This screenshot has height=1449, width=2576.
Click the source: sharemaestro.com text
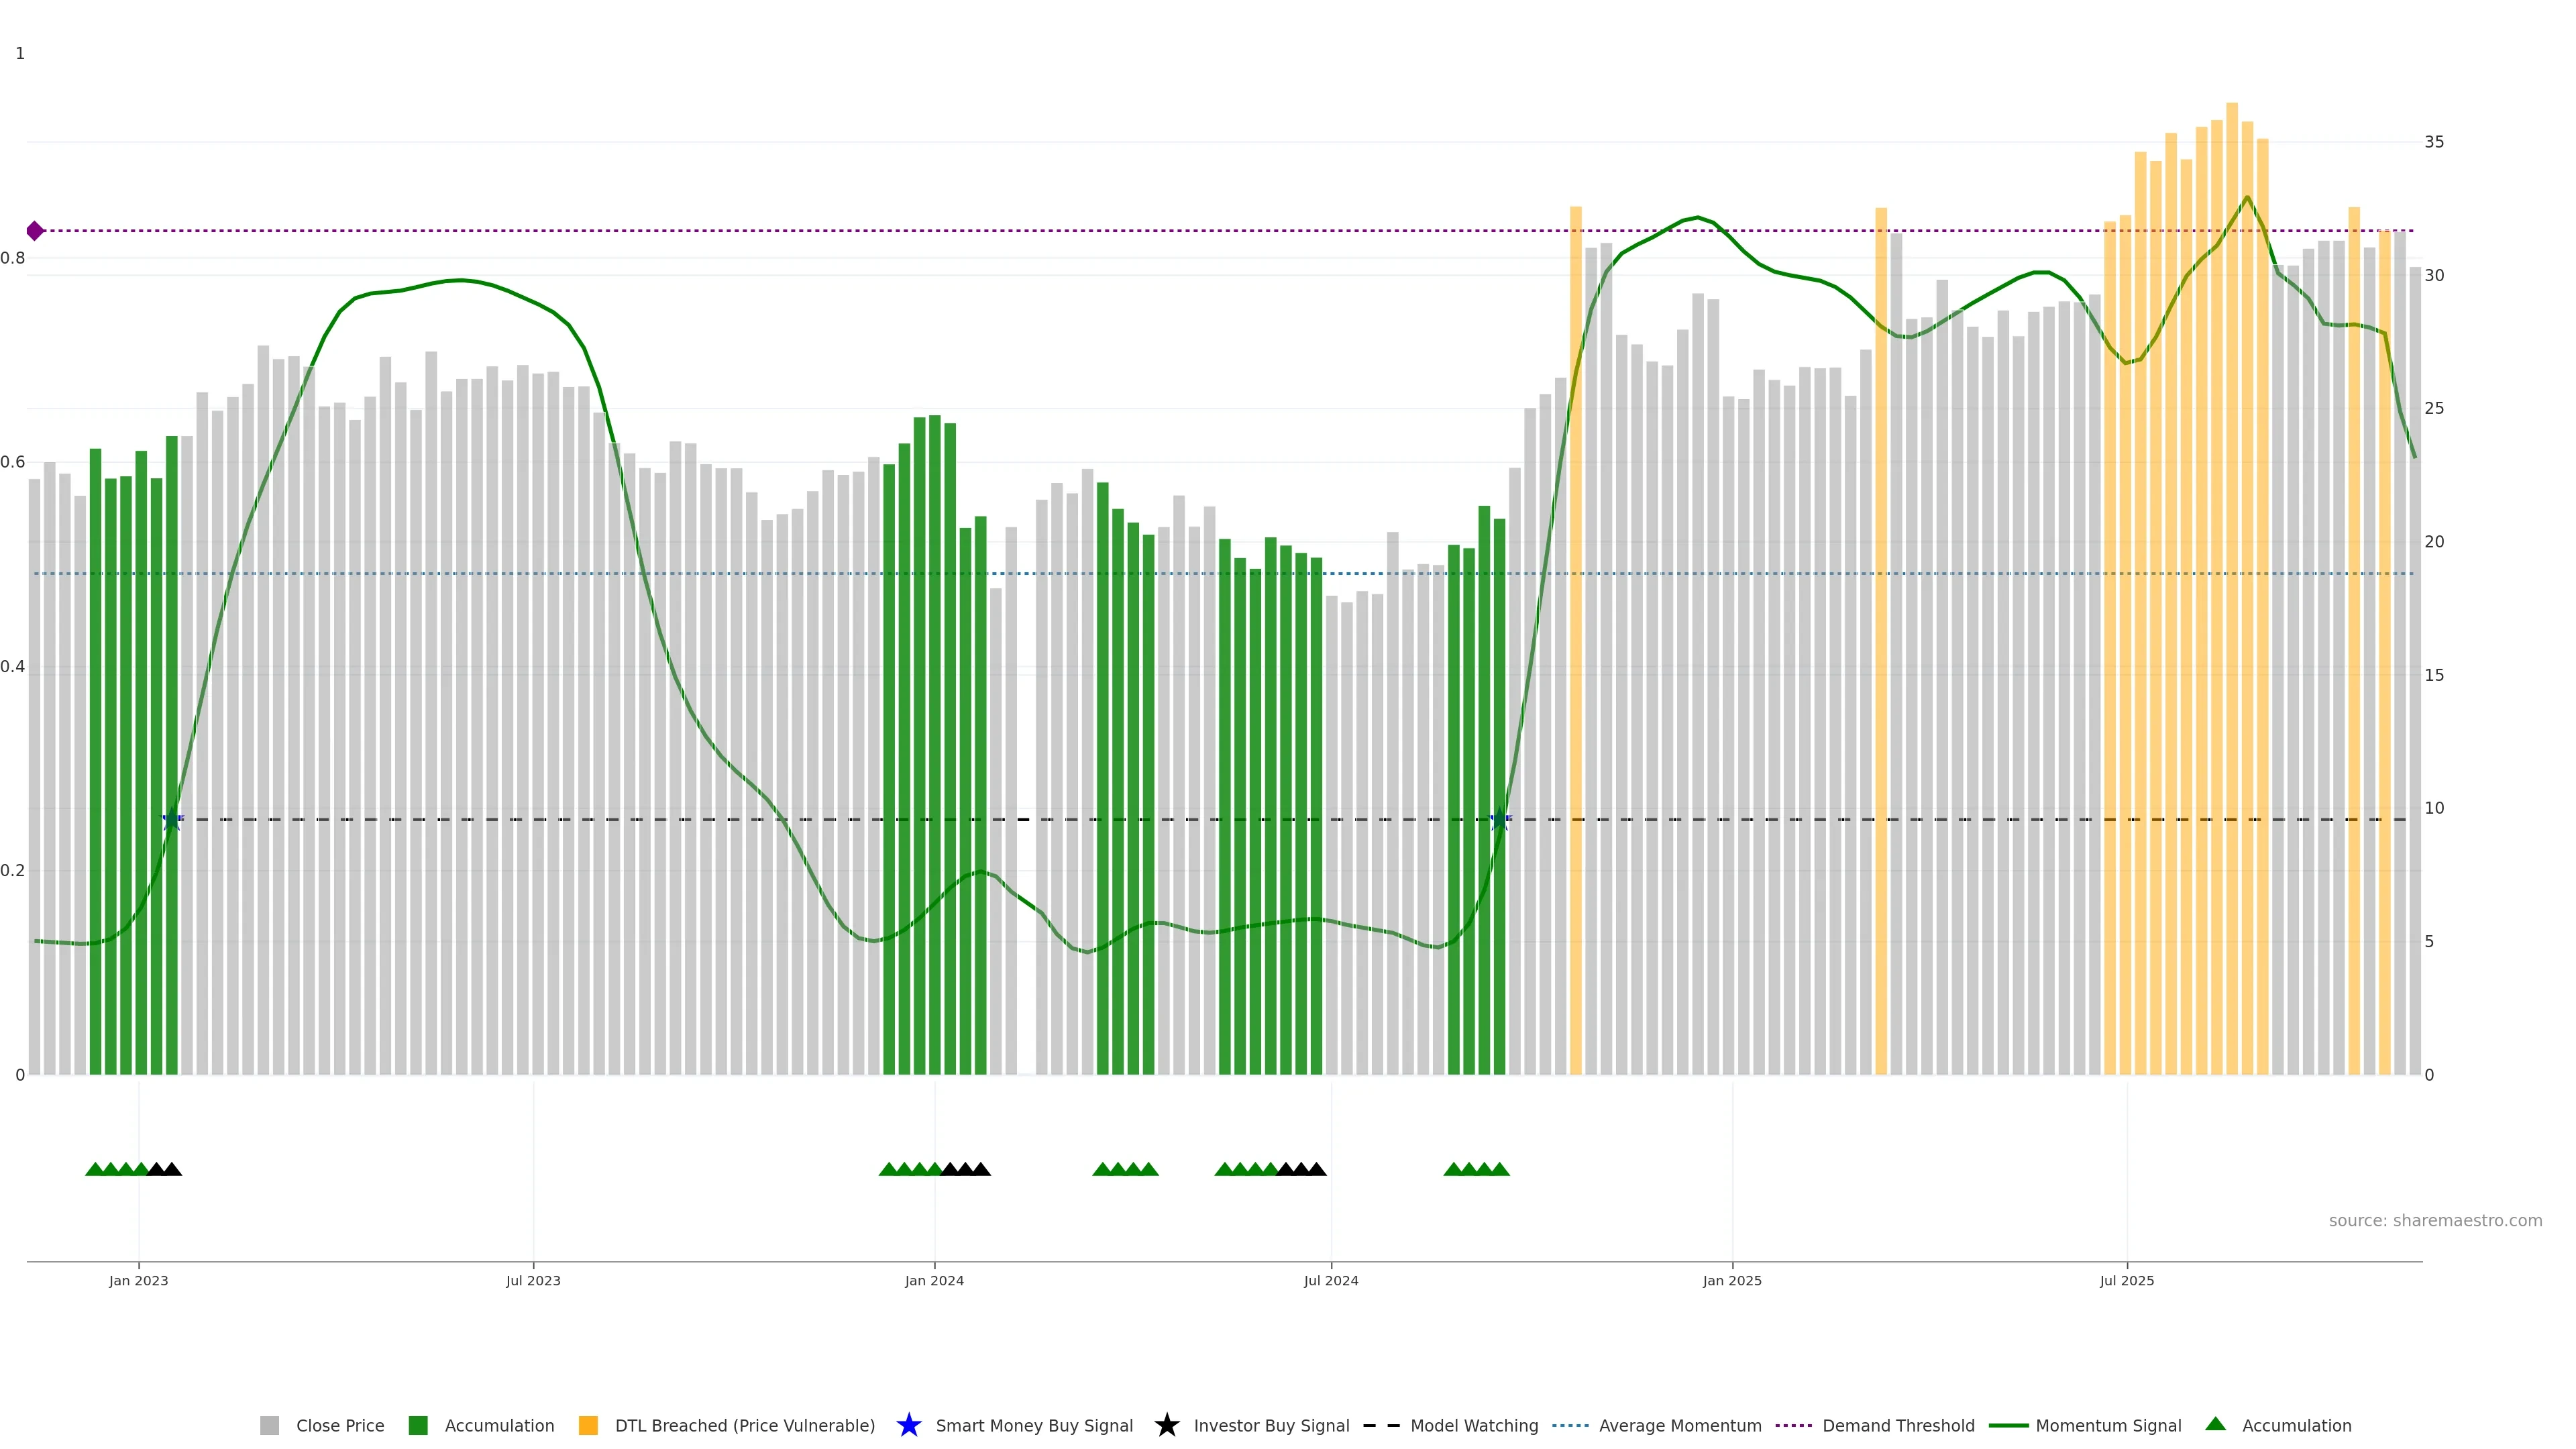[2435, 1220]
